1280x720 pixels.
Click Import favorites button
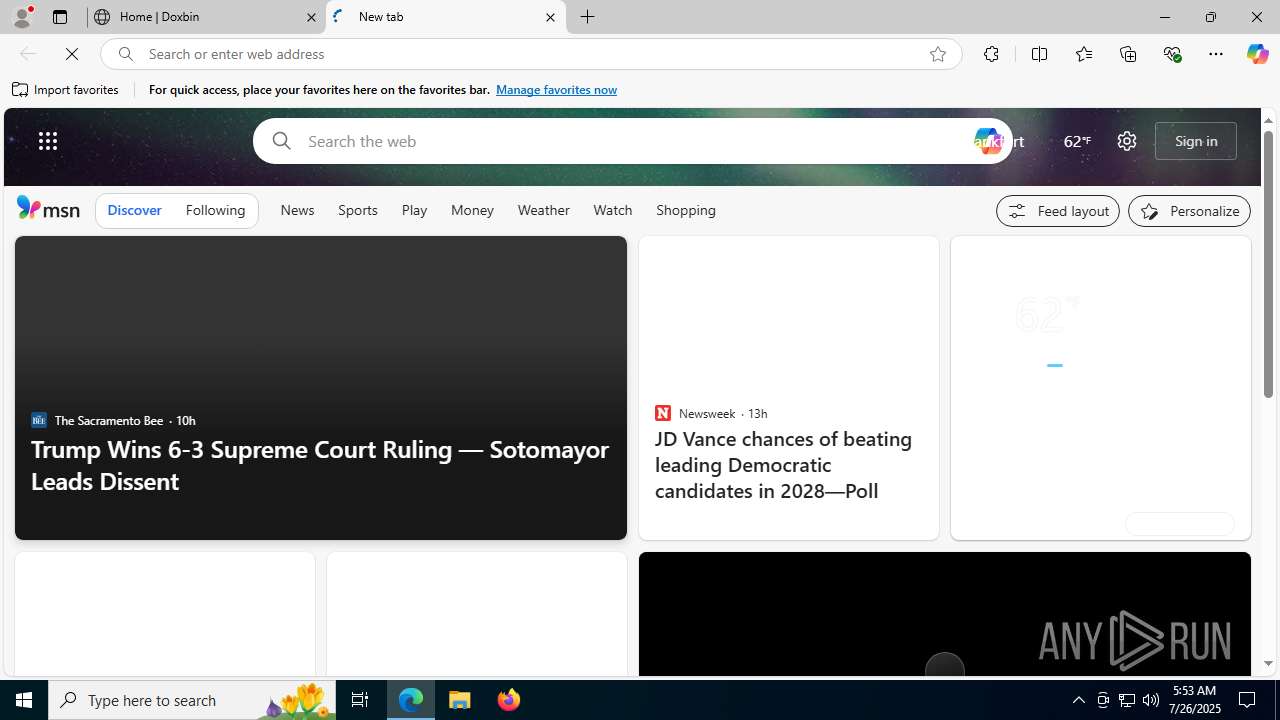pyautogui.click(x=66, y=90)
